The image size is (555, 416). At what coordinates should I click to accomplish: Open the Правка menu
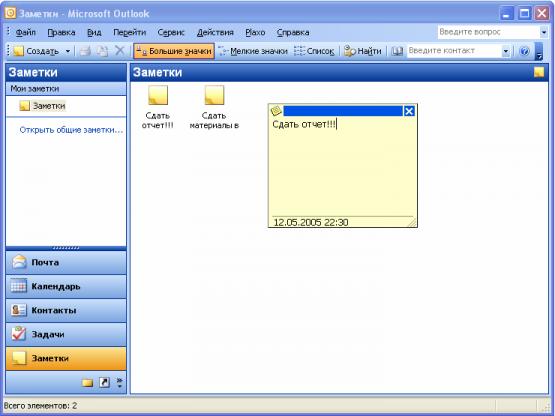click(61, 33)
